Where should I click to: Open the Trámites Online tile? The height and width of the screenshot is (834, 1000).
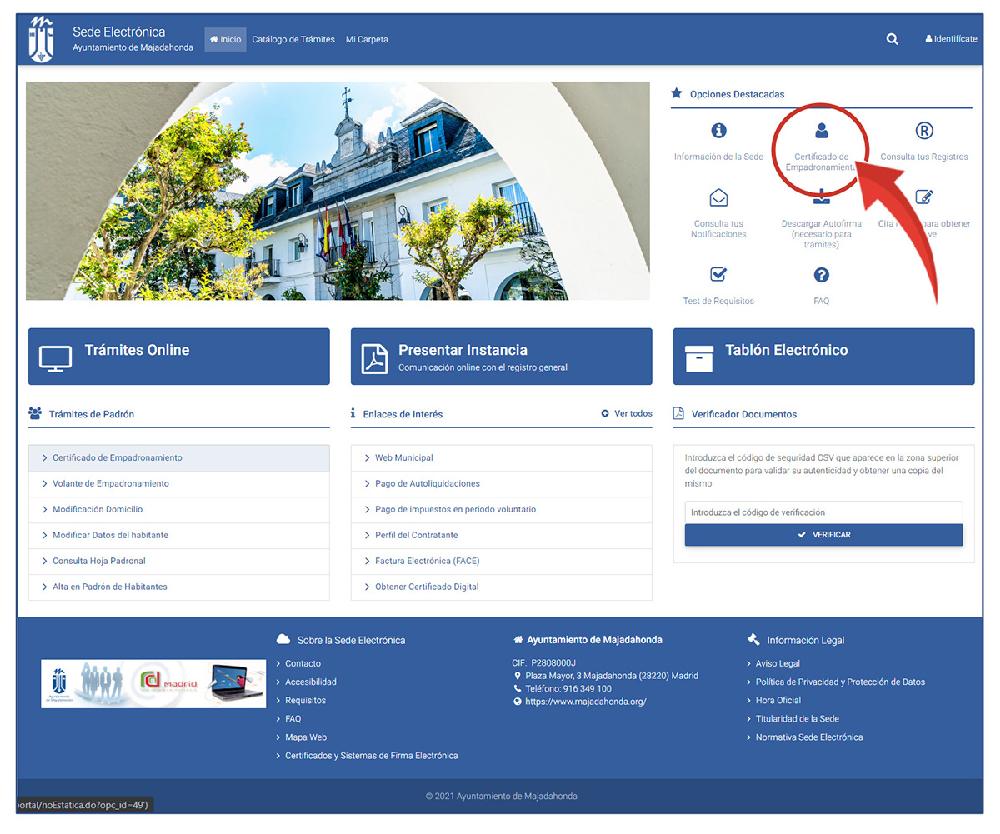tap(178, 356)
